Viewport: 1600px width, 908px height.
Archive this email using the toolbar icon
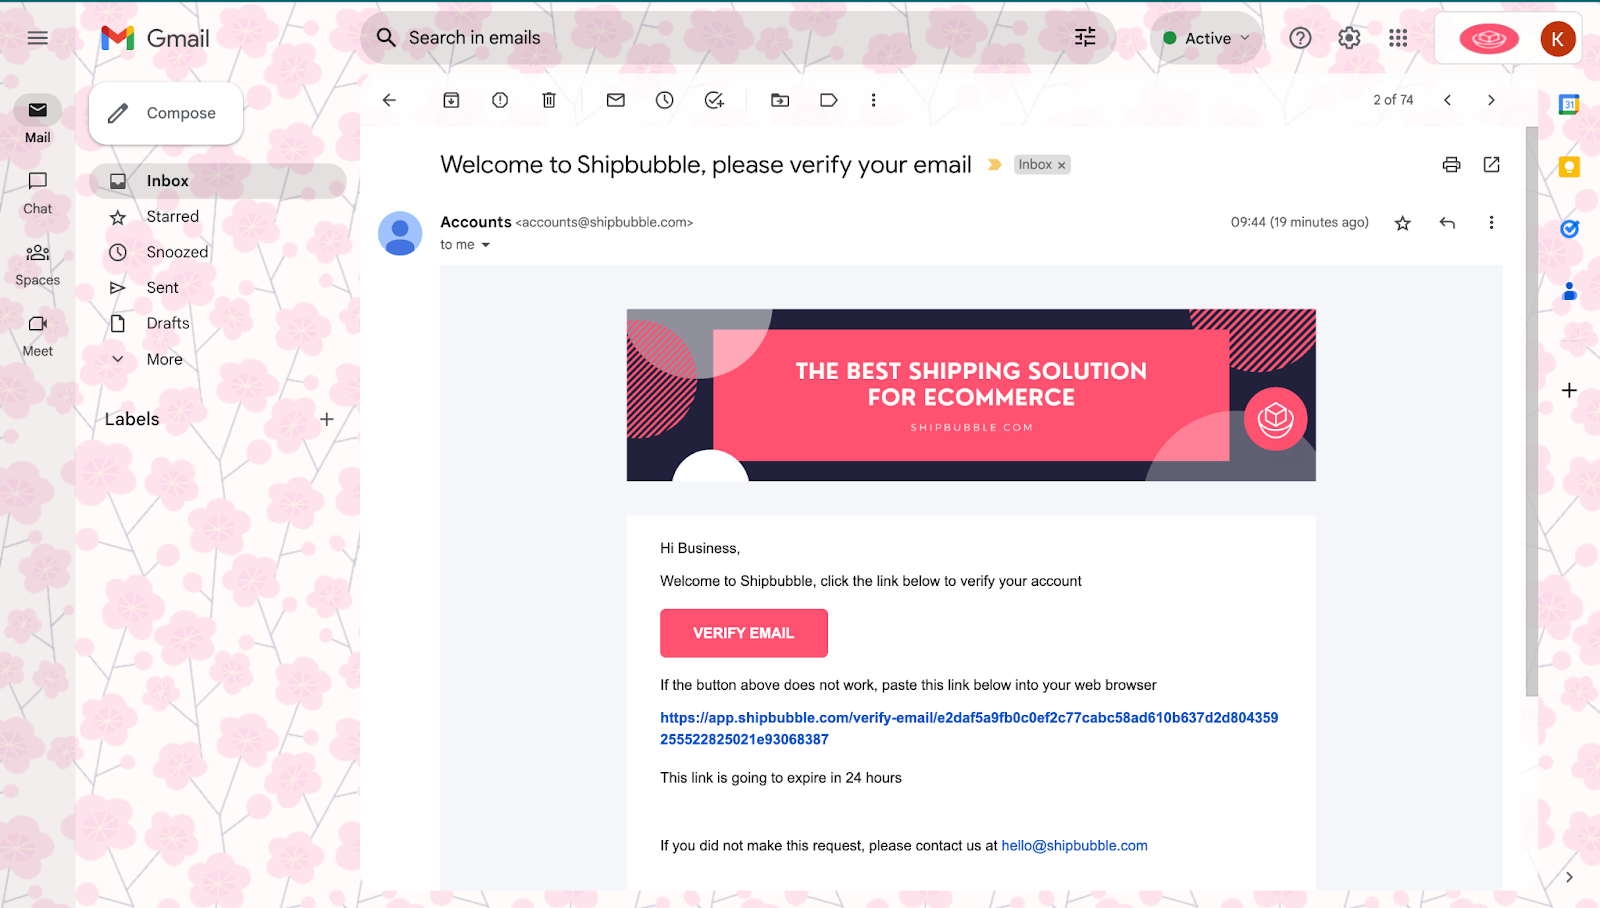point(451,100)
